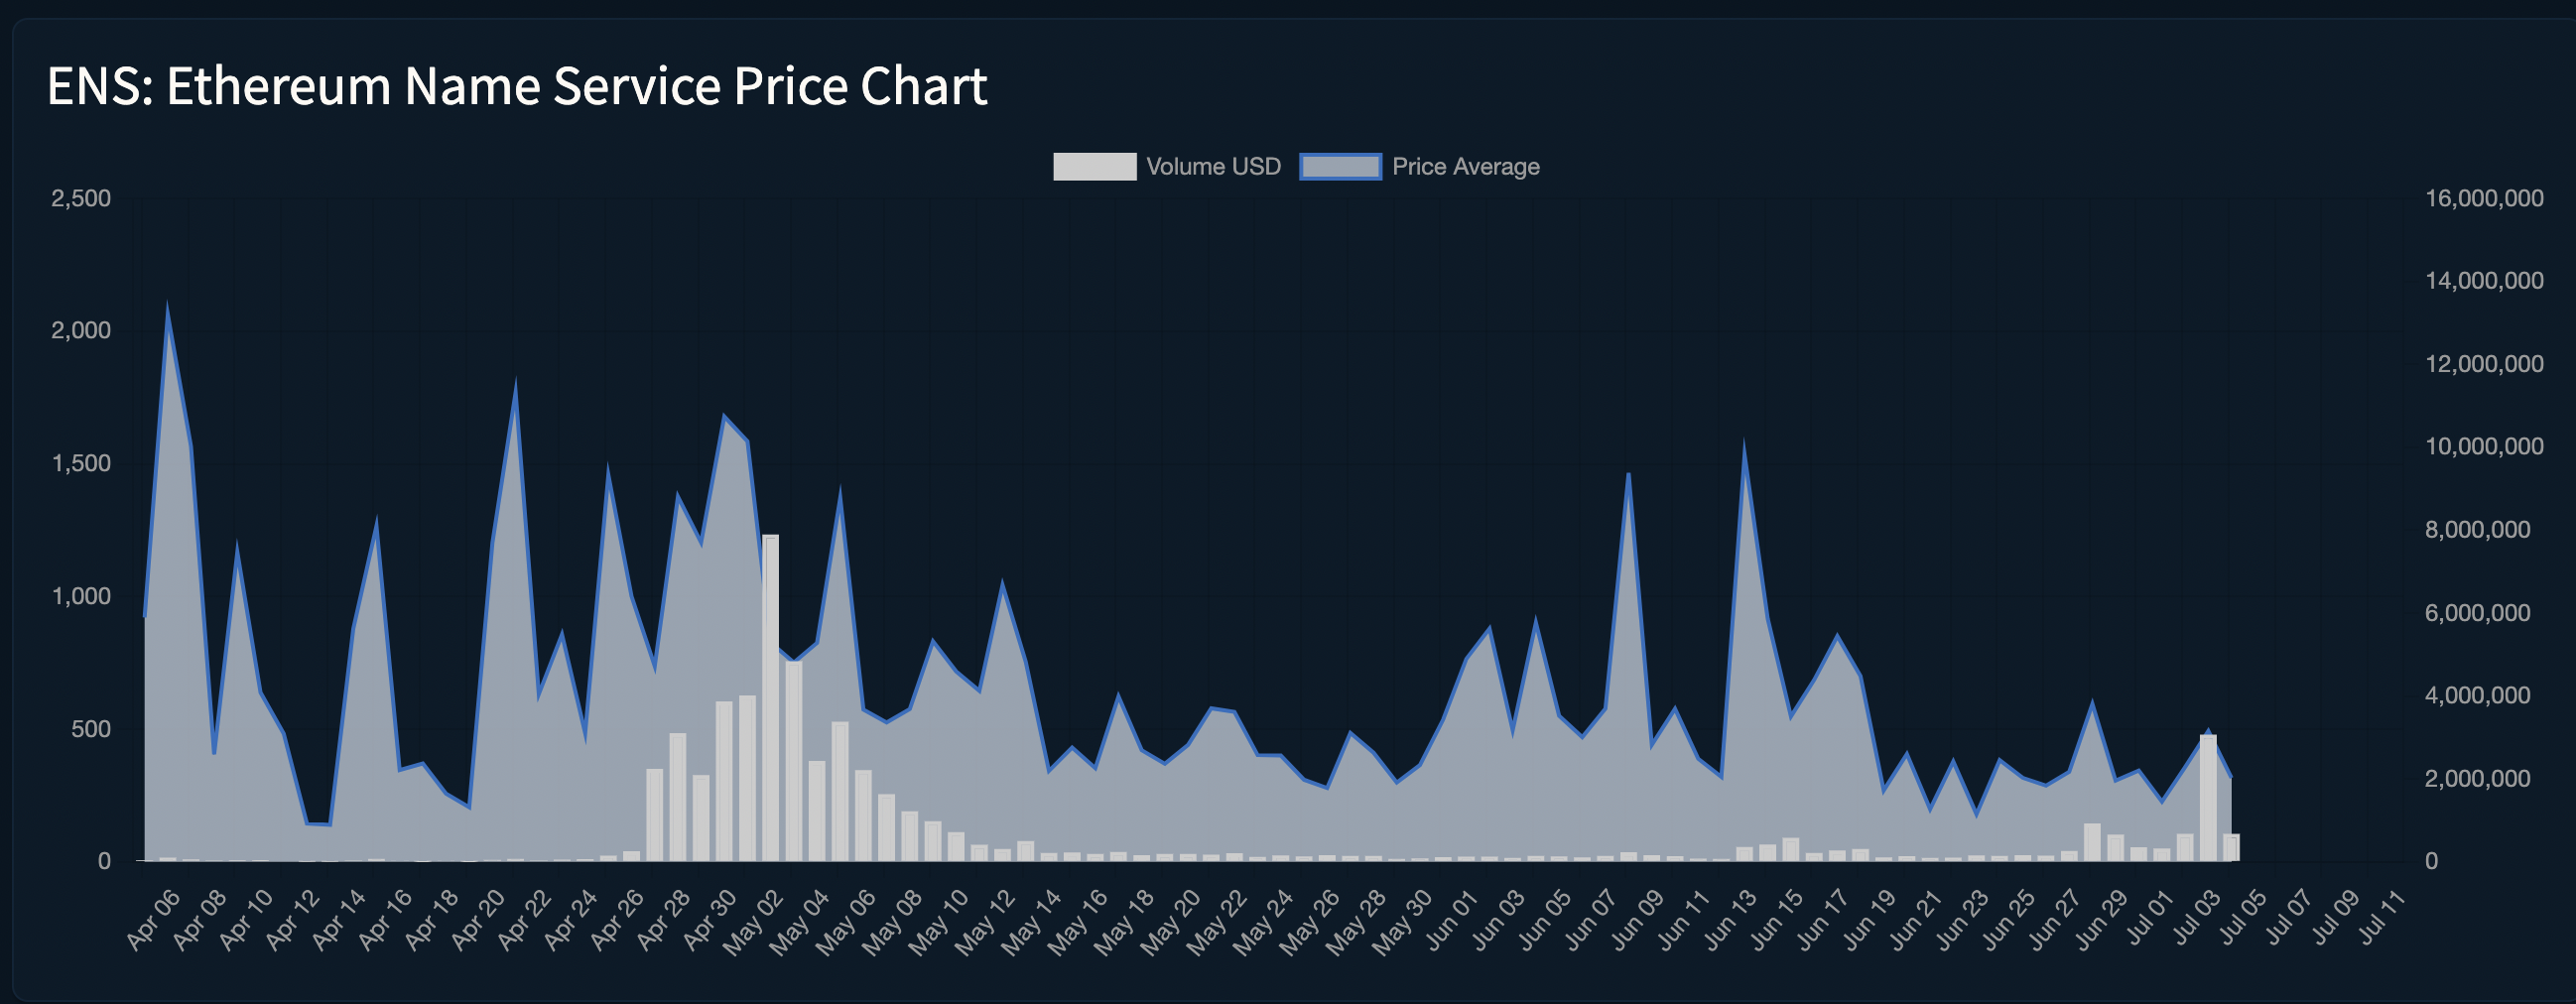The width and height of the screenshot is (2576, 1004).
Task: Click the "16,000,000" volume axis label
Action: pyautogui.click(x=2484, y=198)
